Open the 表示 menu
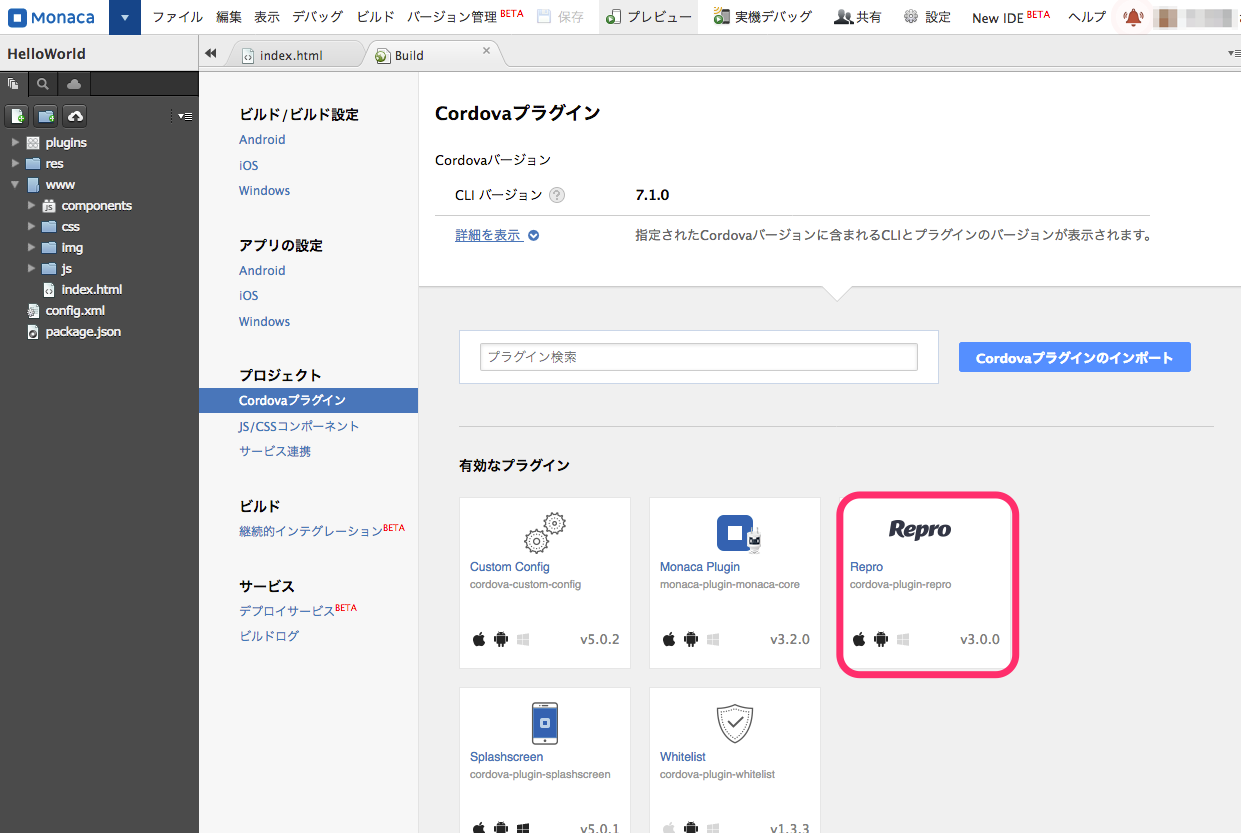Viewport: 1241px width, 833px height. [267, 17]
